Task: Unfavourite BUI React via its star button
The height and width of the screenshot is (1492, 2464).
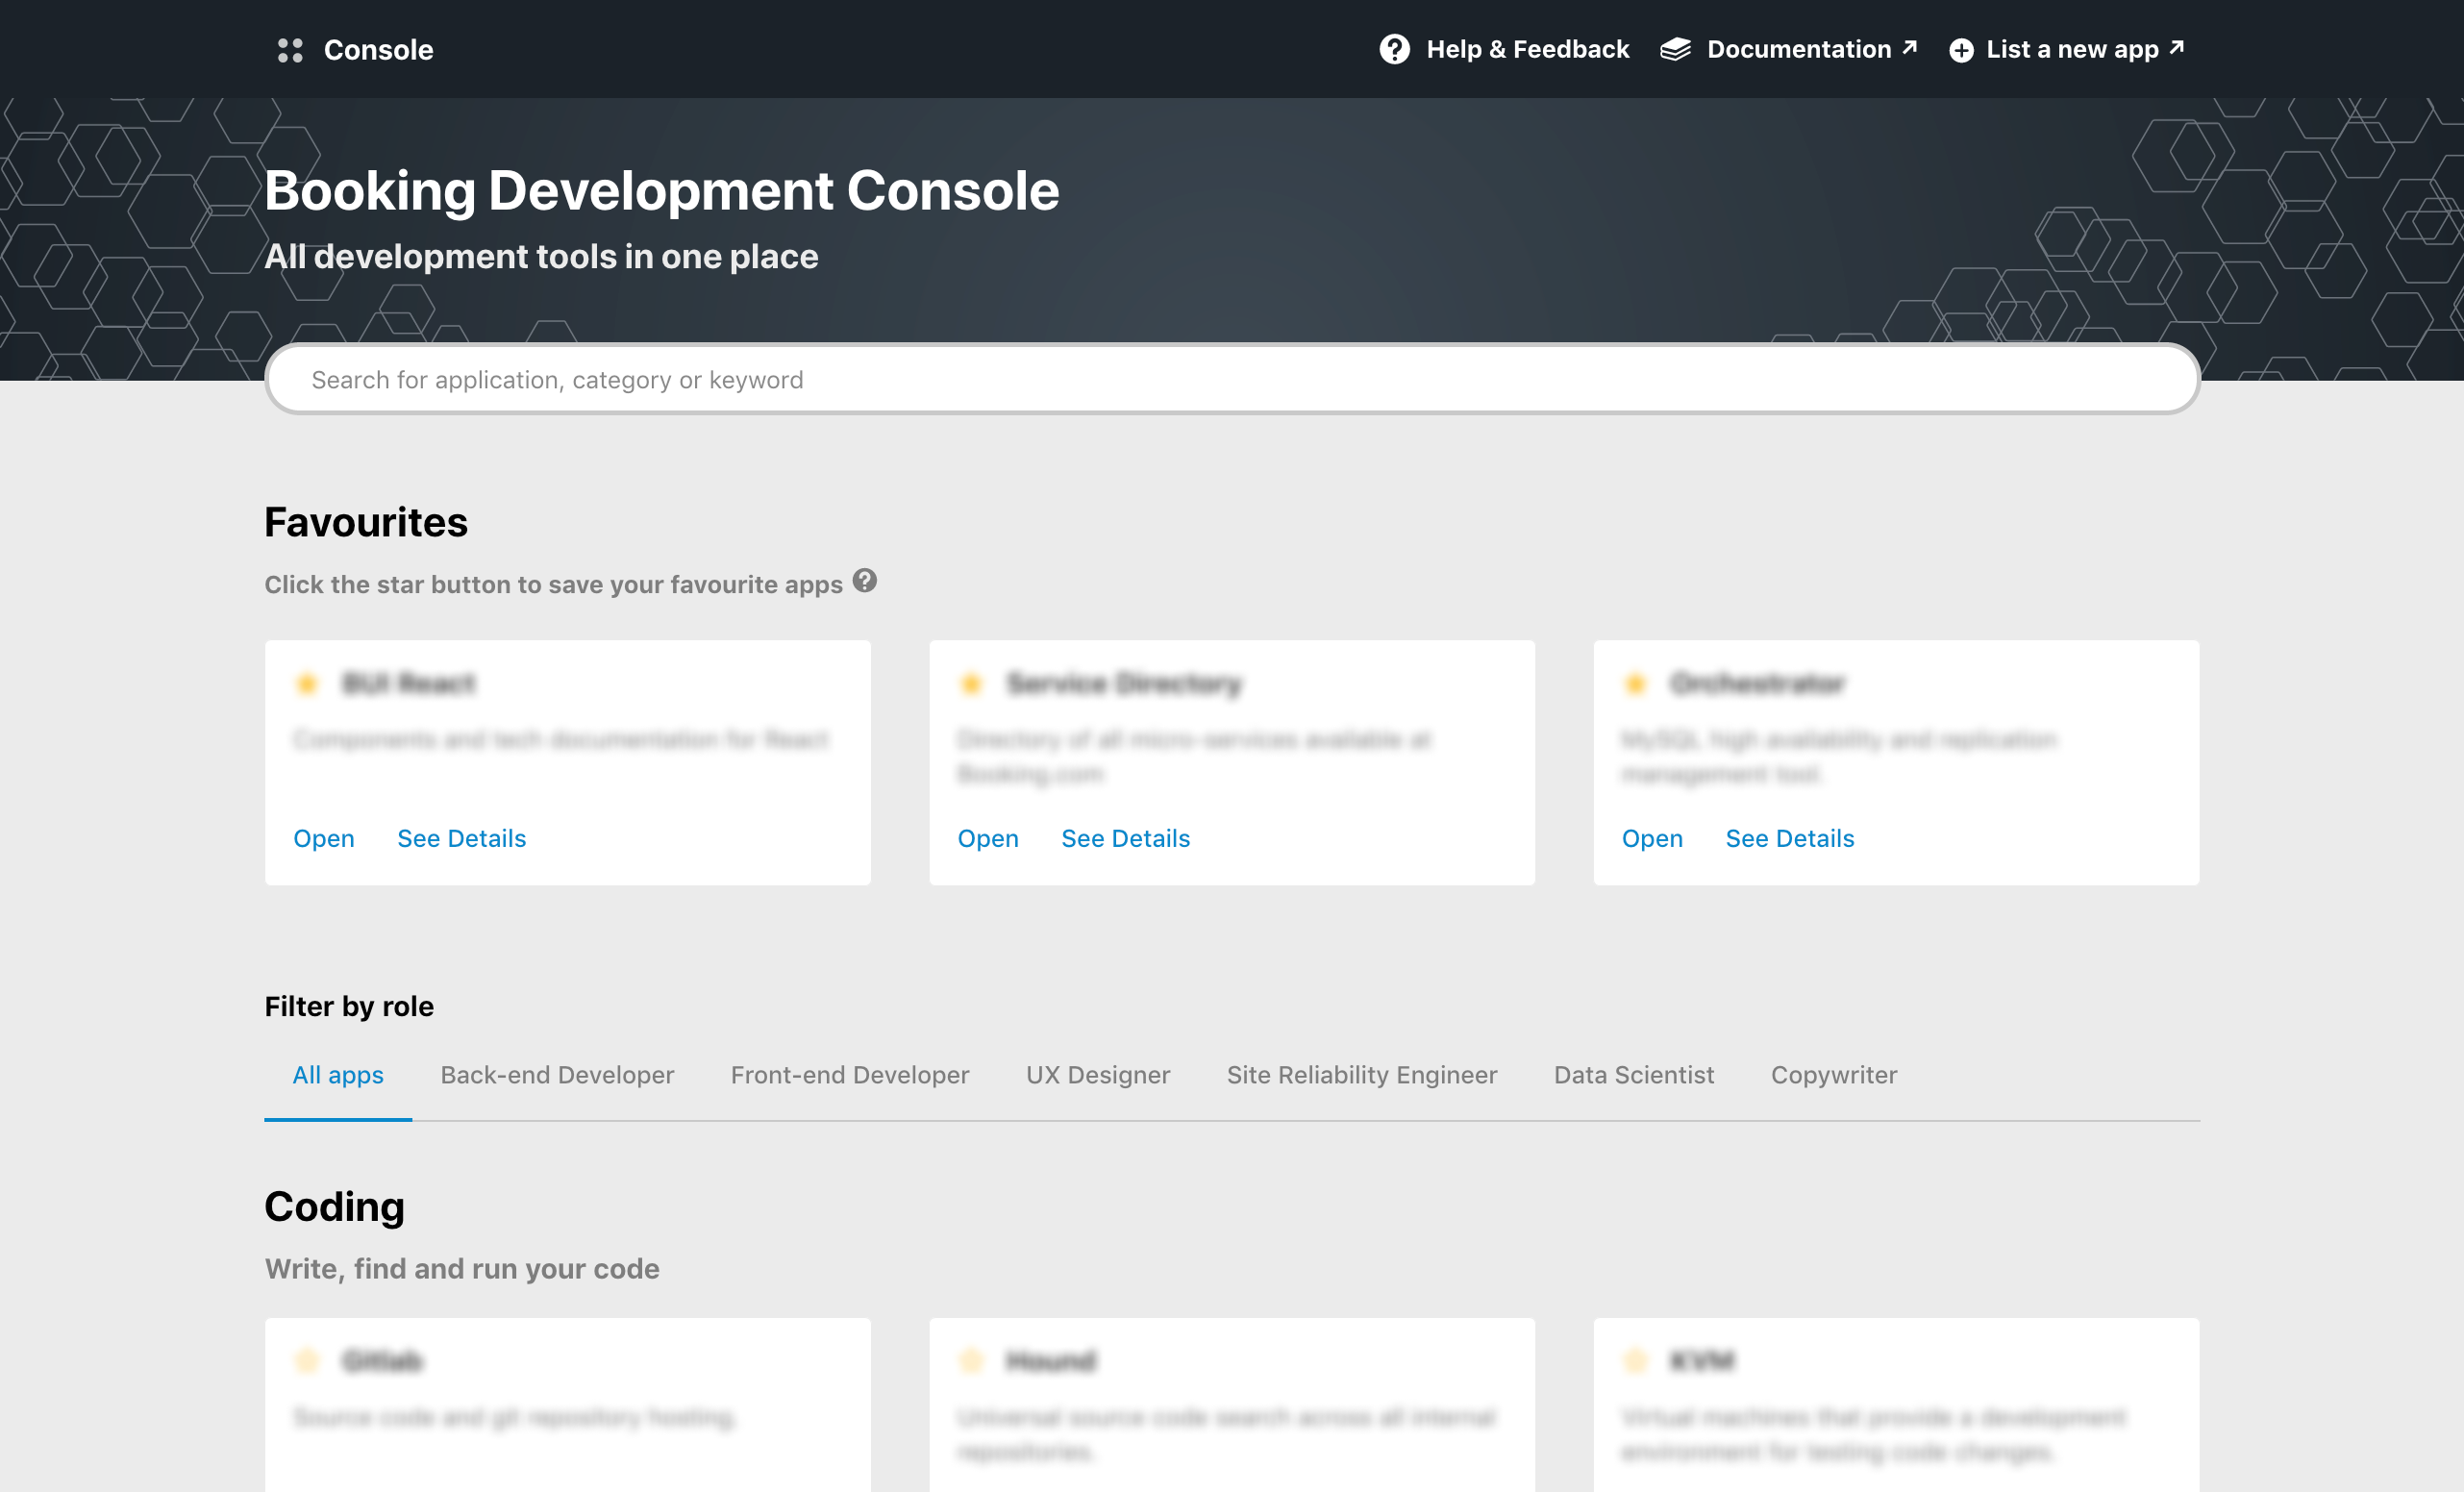Action: (307, 684)
